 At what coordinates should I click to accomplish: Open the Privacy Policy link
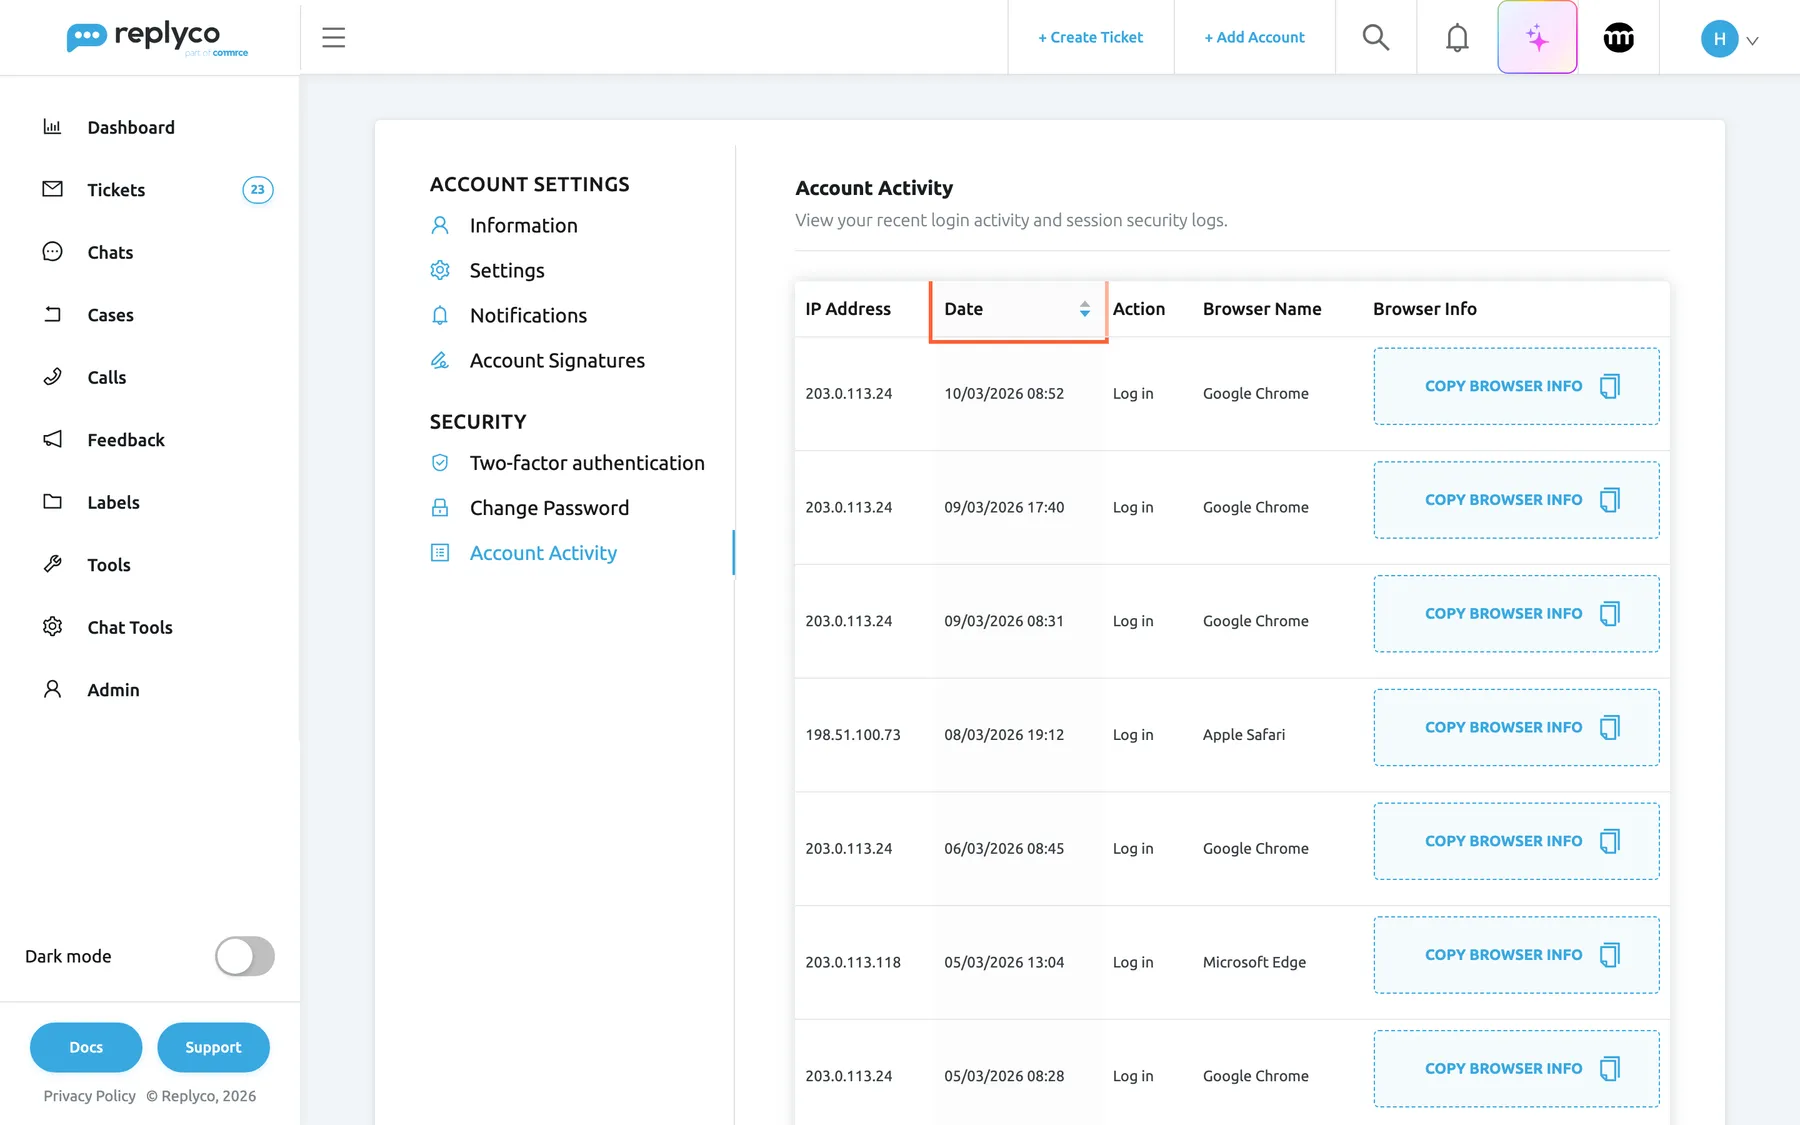coord(89,1096)
